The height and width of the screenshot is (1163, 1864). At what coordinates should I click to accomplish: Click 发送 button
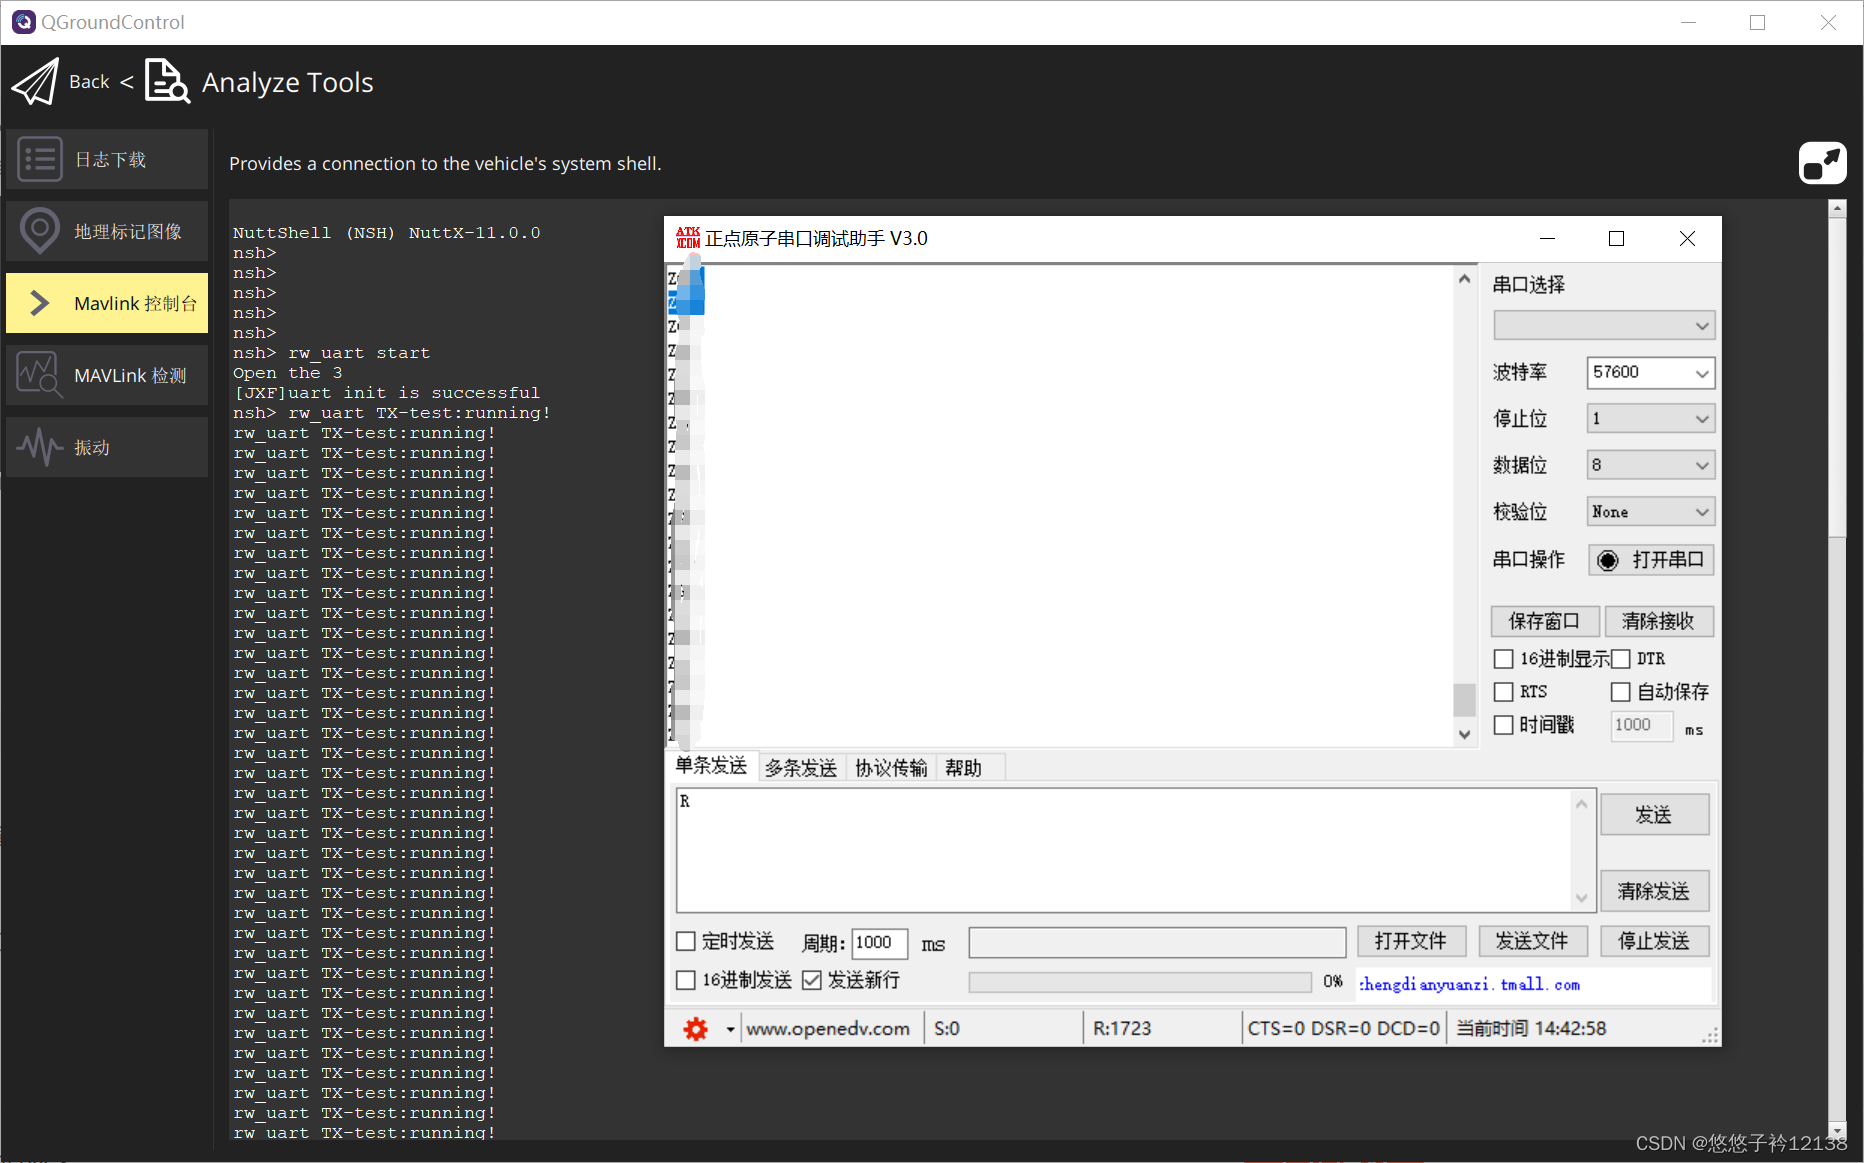(x=1654, y=815)
